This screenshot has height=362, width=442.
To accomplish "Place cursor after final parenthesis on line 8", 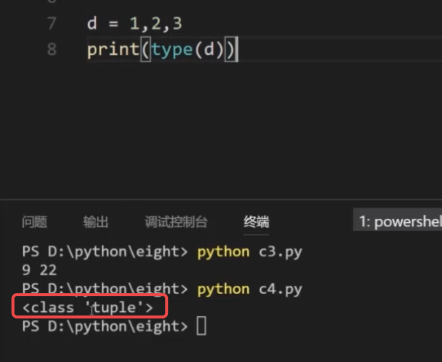I will (x=238, y=50).
